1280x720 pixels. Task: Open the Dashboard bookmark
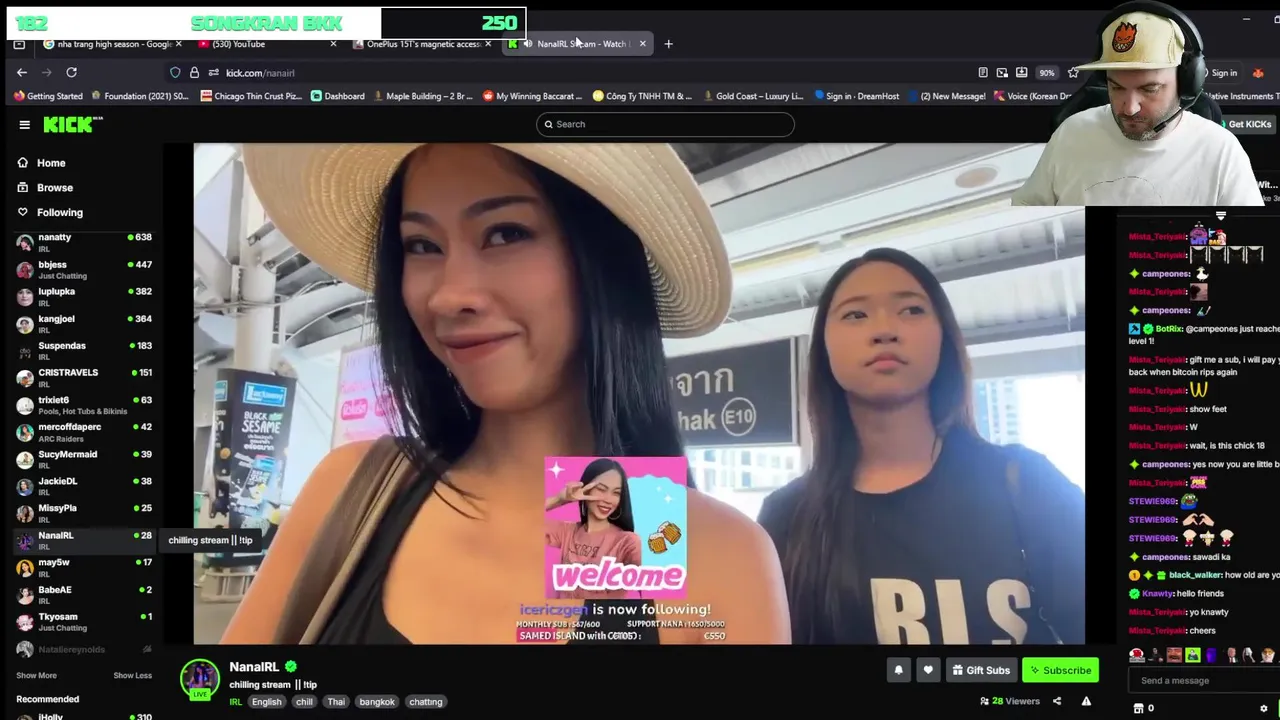(x=338, y=96)
